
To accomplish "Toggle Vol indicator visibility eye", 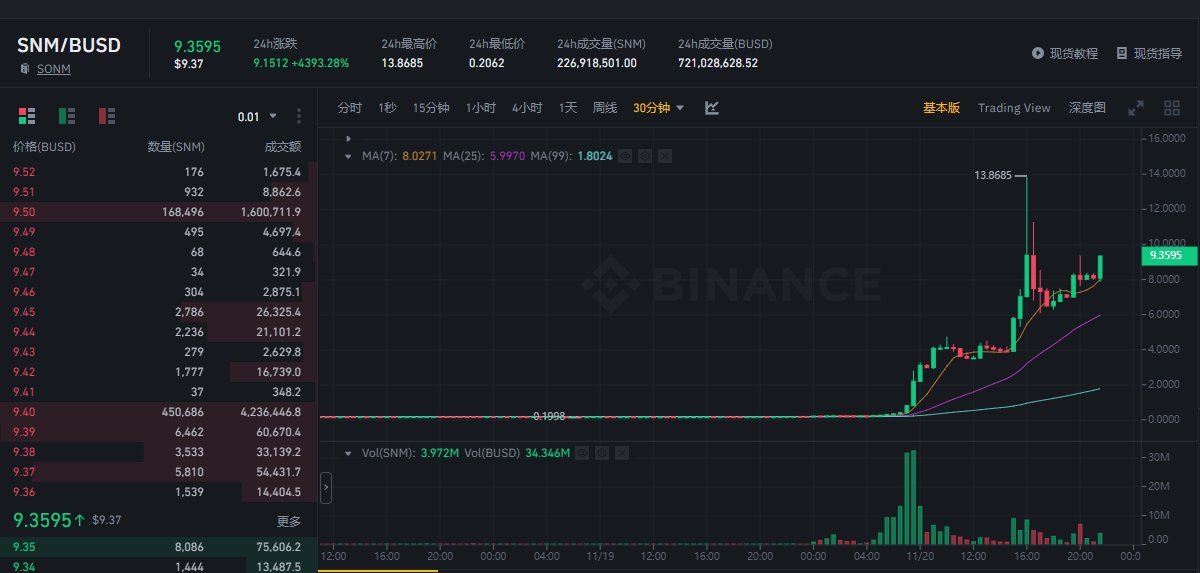I will 582,453.
